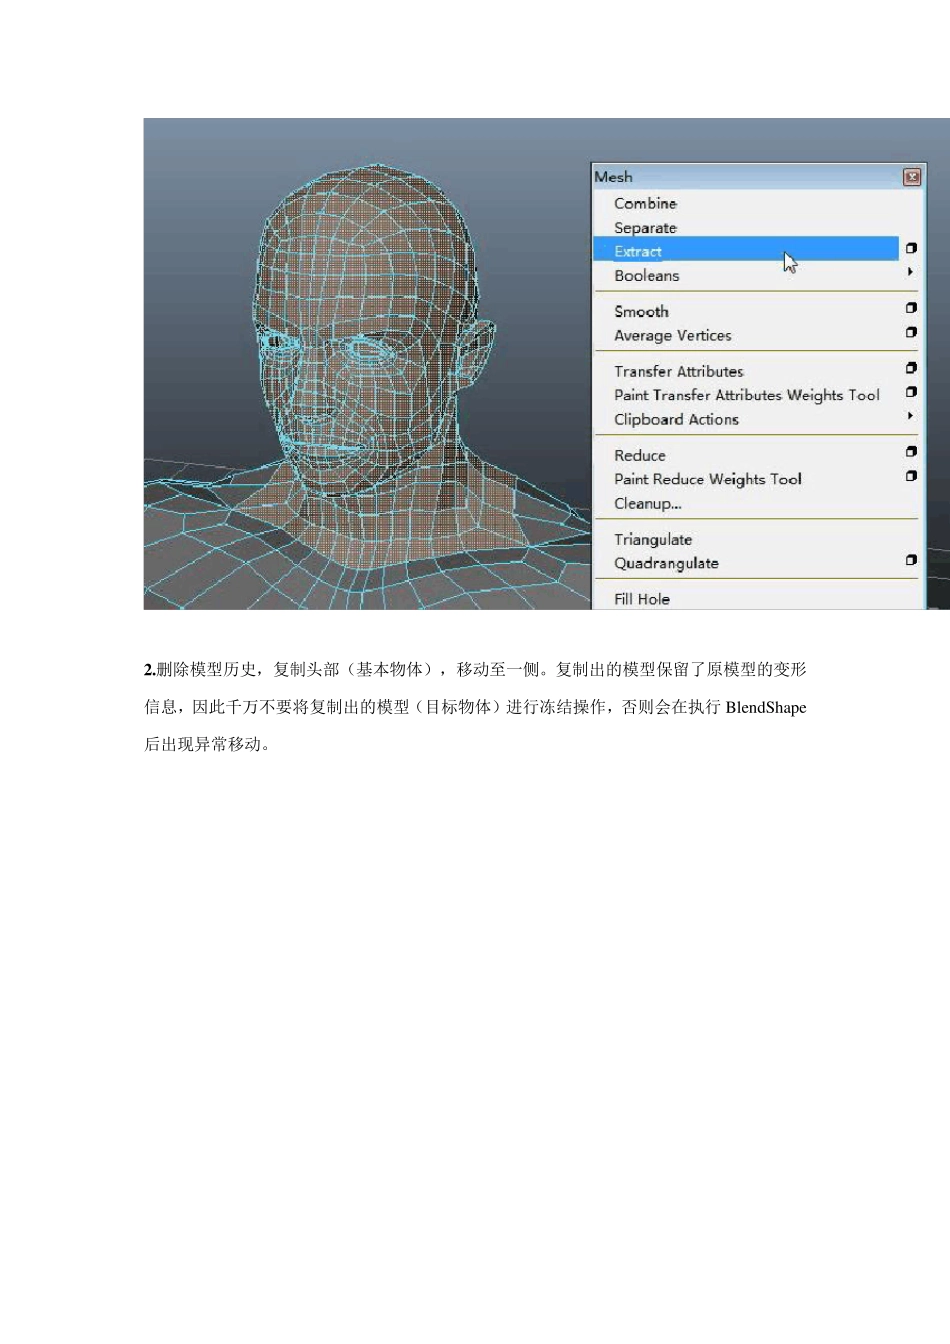Open the Reduce option box icon

coord(911,452)
